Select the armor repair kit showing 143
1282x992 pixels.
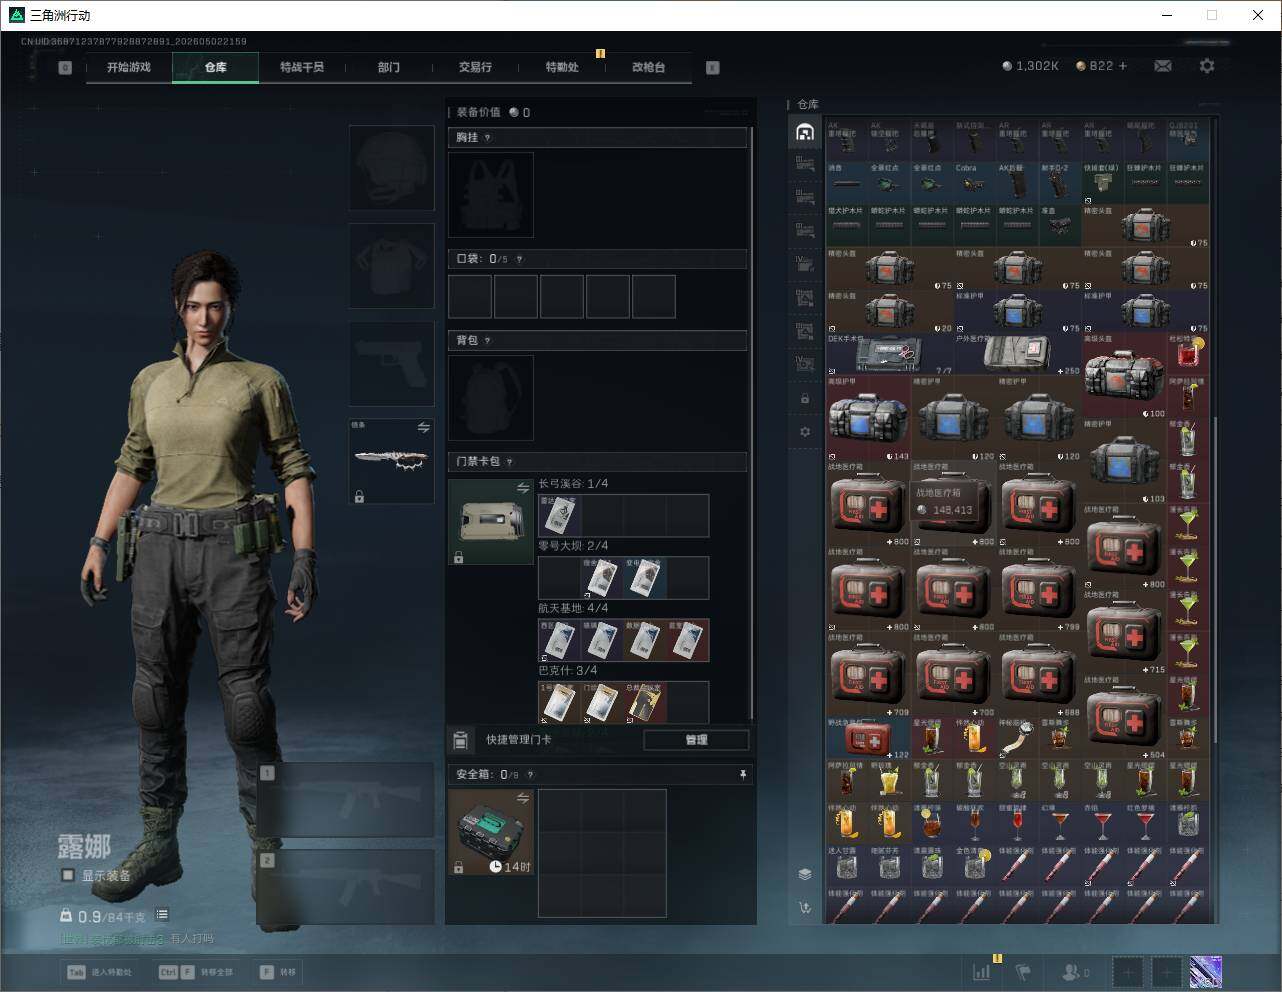869,419
